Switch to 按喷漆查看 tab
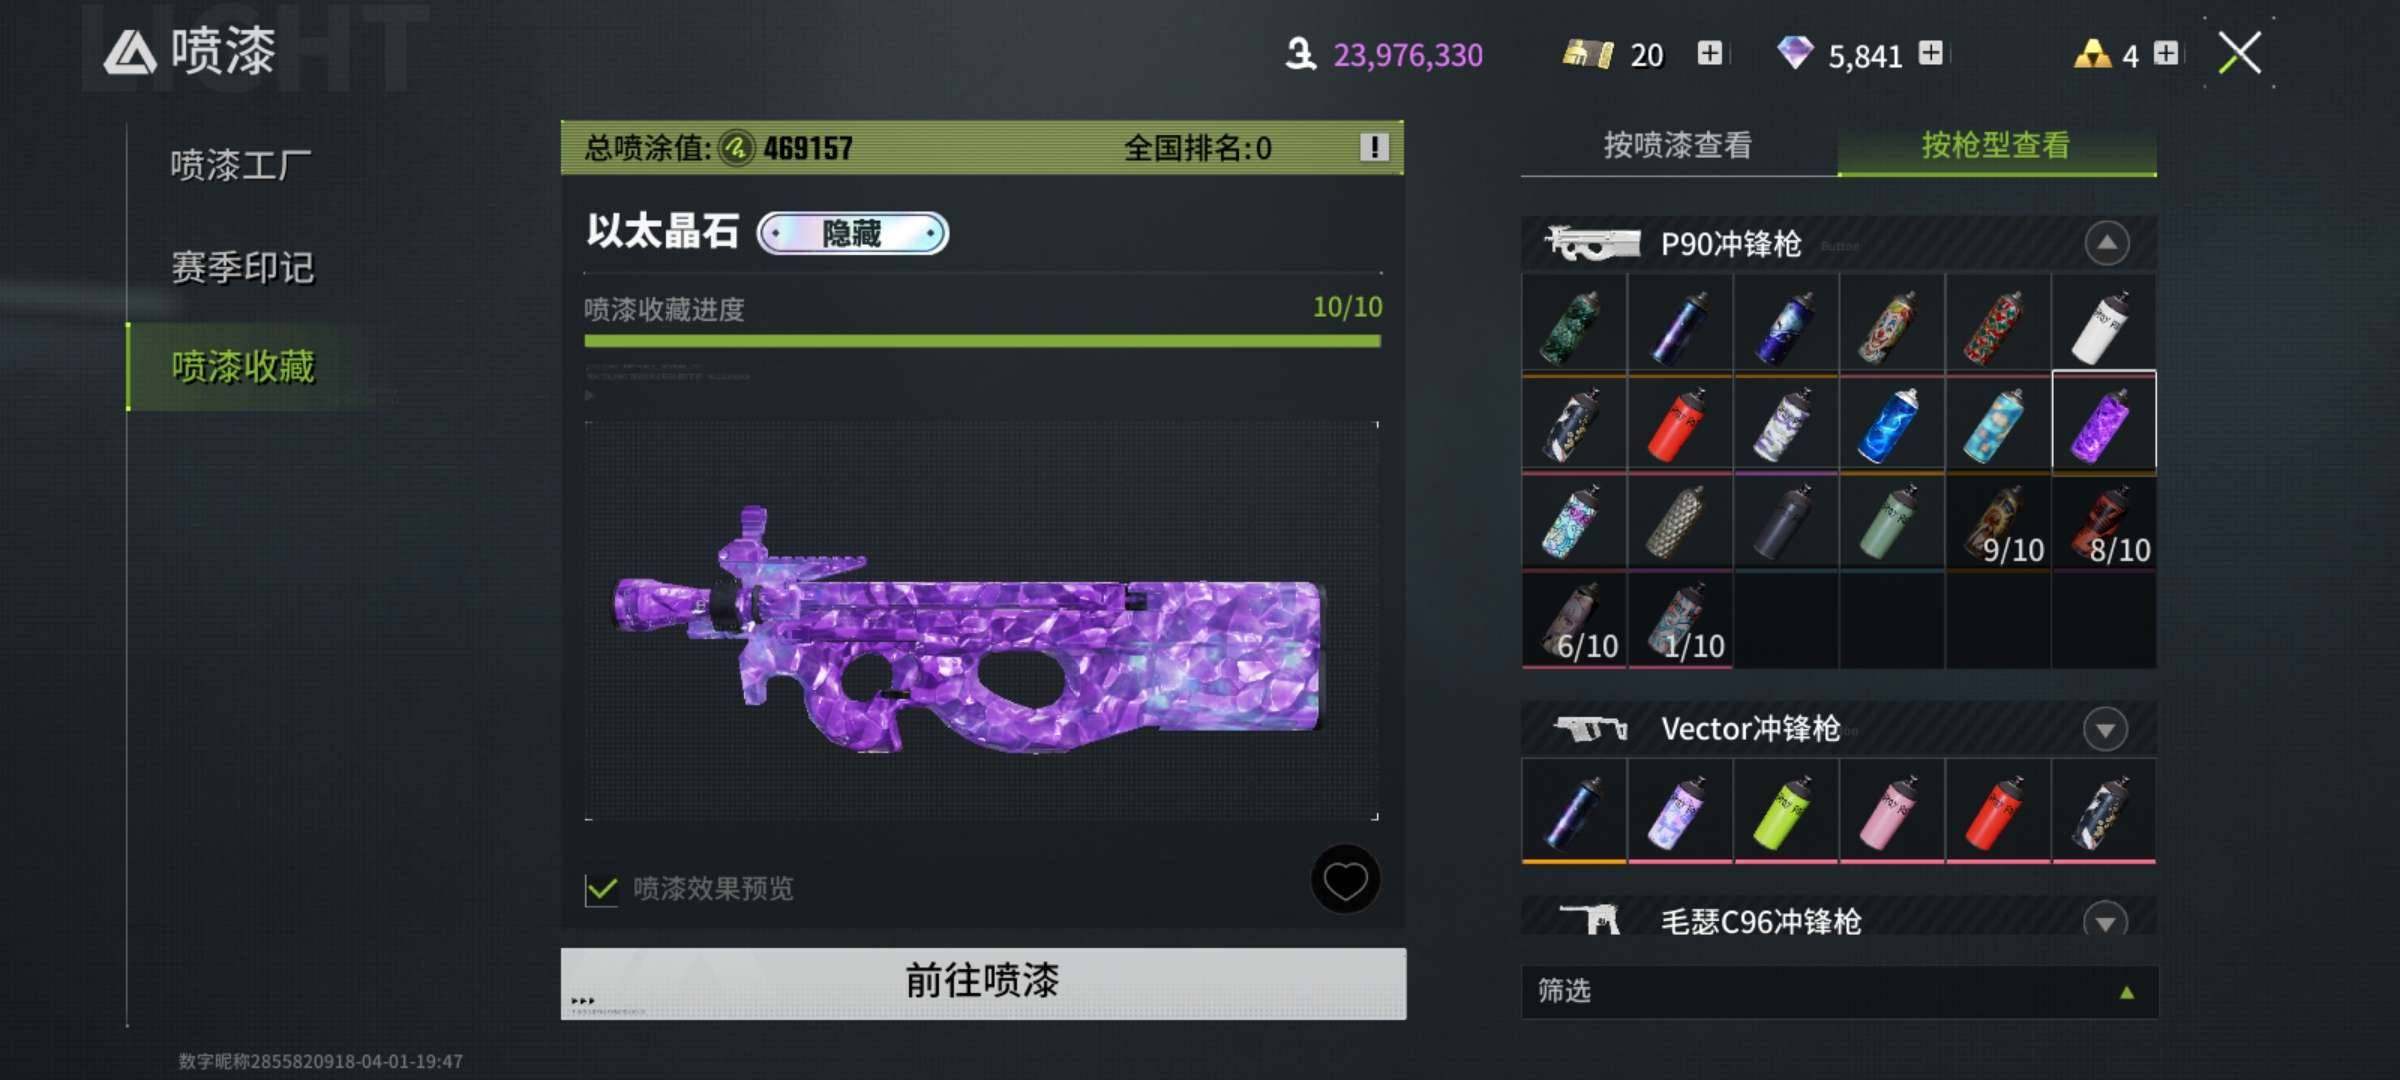The height and width of the screenshot is (1080, 2400). click(x=1678, y=146)
